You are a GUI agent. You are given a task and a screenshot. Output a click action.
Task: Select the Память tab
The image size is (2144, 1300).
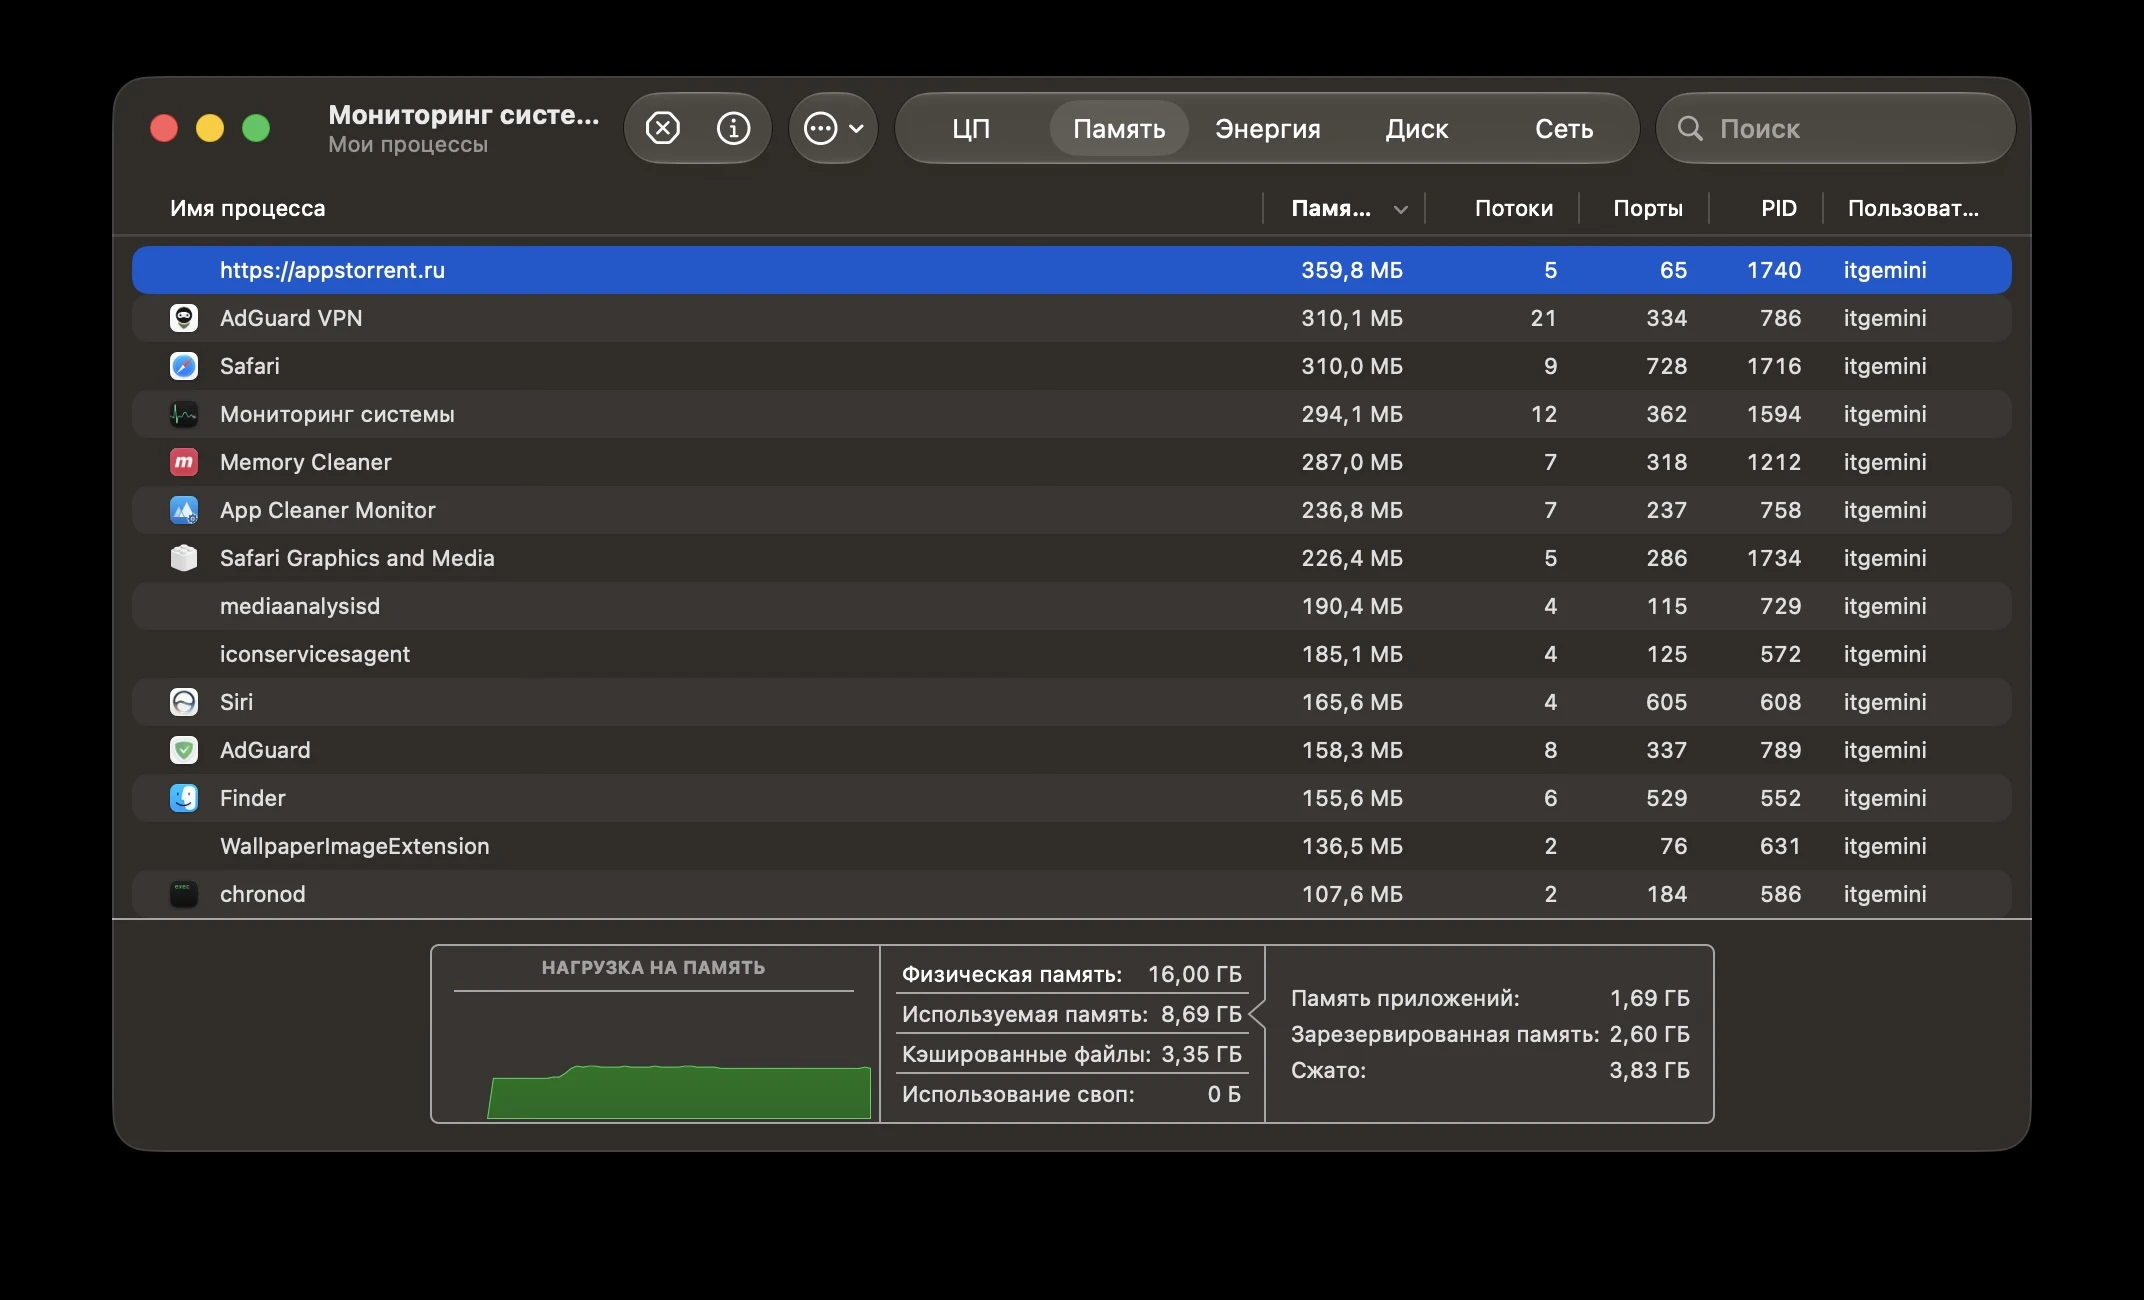pyautogui.click(x=1119, y=129)
